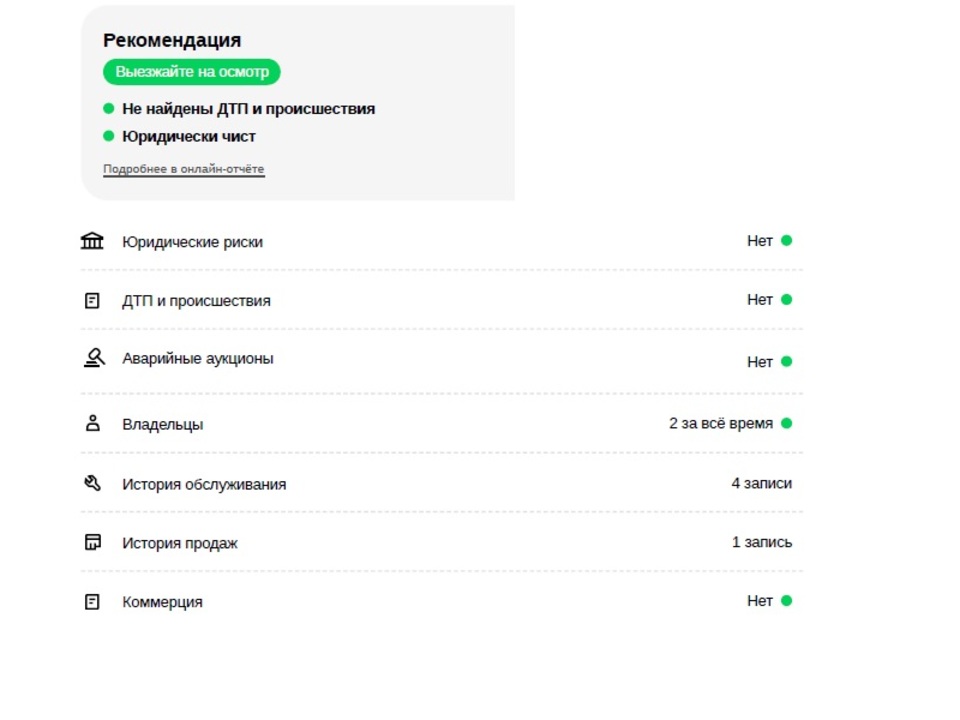Open the Подробнее в онлайн-отчёте link
Image resolution: width=960 pixels, height=720 pixels.
184,169
